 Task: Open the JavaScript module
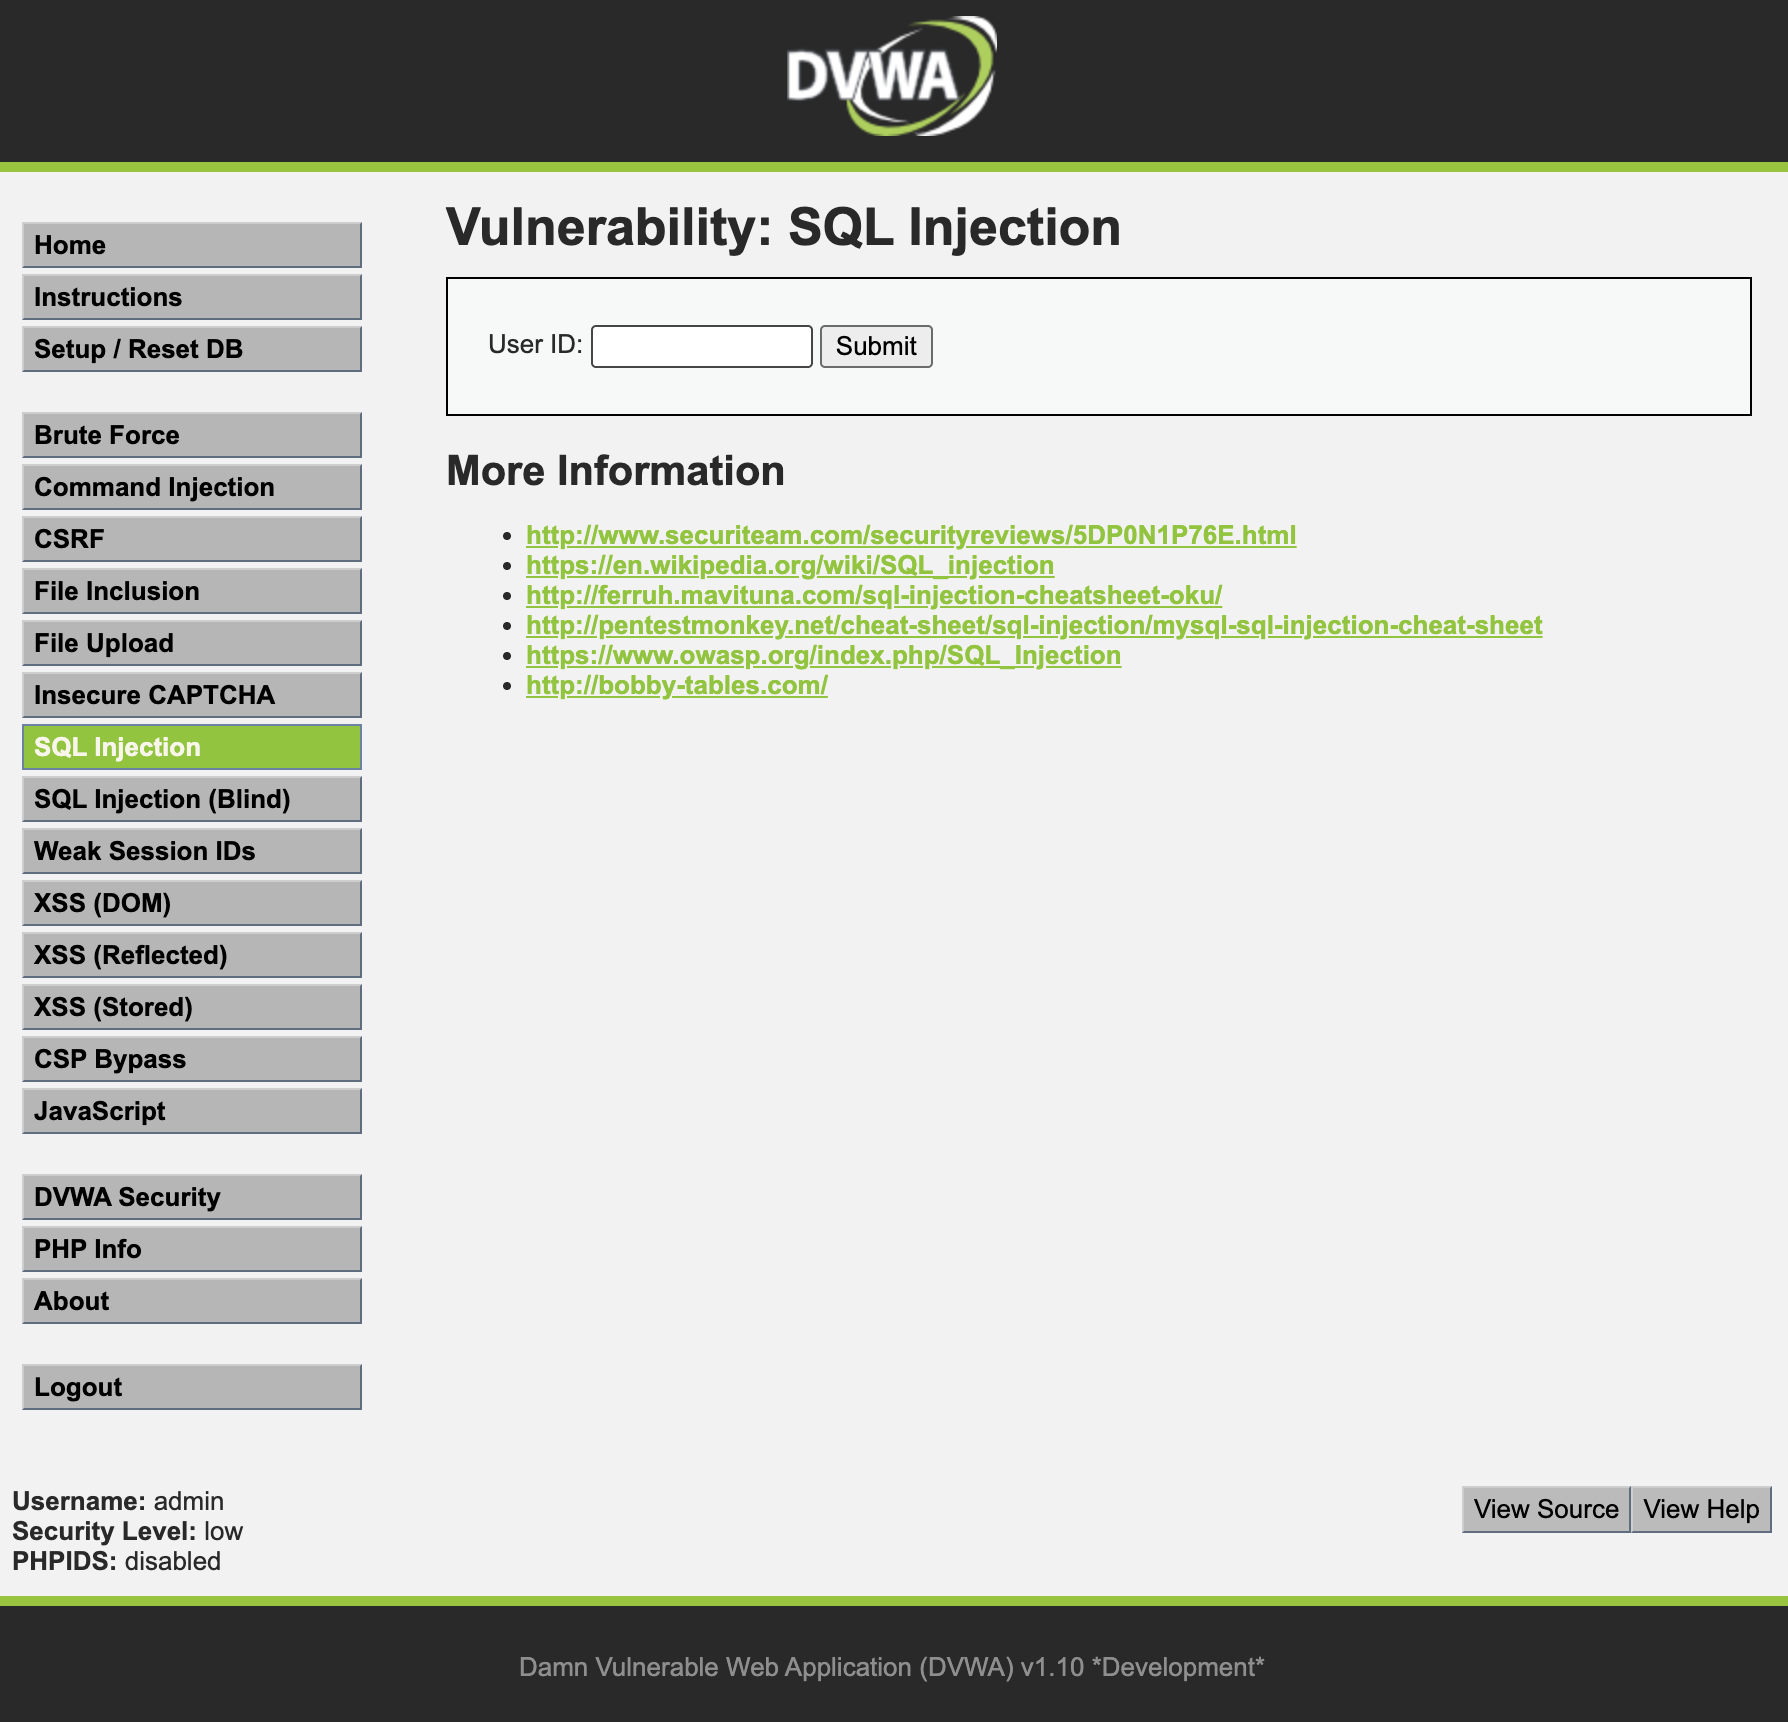192,1111
